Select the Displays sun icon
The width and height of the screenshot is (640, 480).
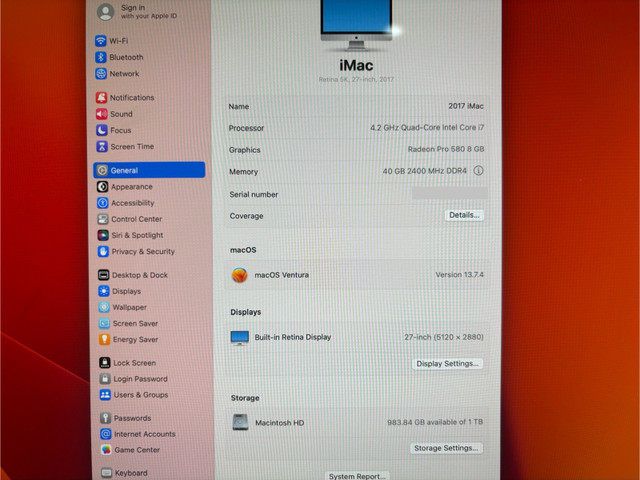[104, 291]
